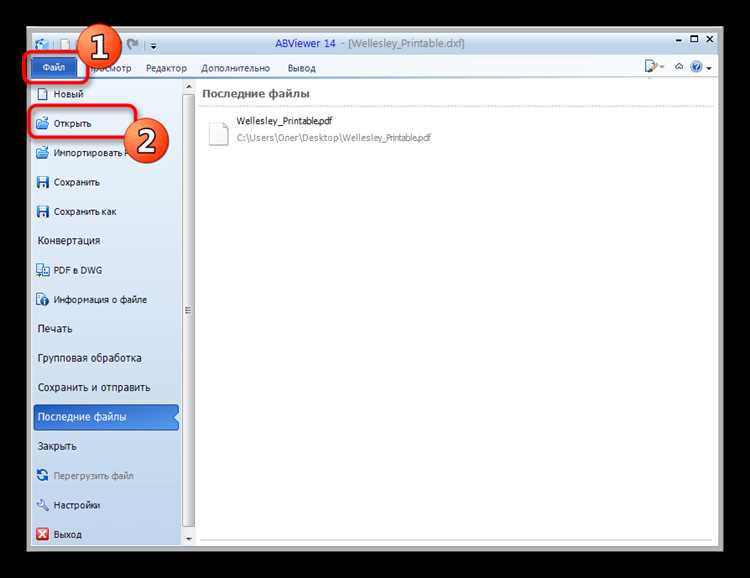750x578 pixels.
Task: Maximize the ABViewer window
Action: tap(694, 40)
